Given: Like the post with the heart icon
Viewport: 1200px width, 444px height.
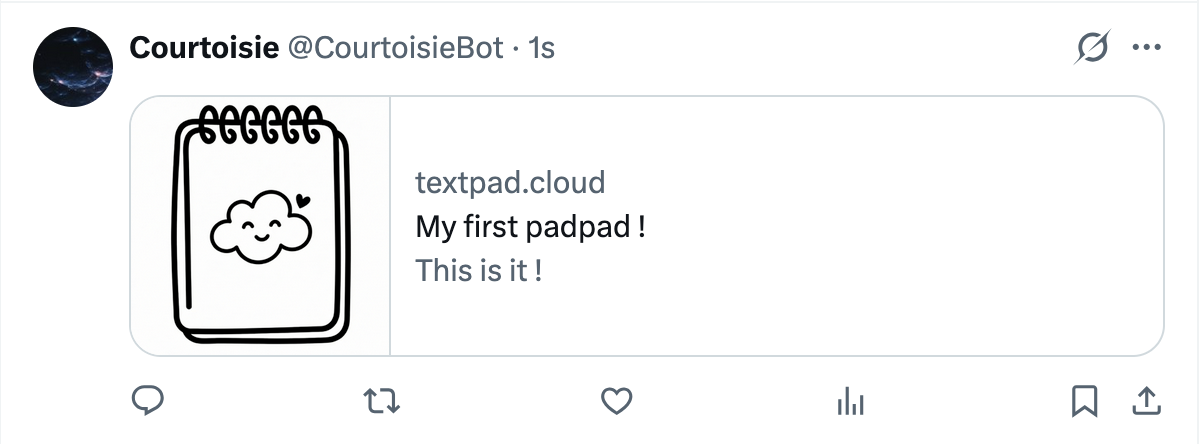Looking at the screenshot, I should 617,402.
